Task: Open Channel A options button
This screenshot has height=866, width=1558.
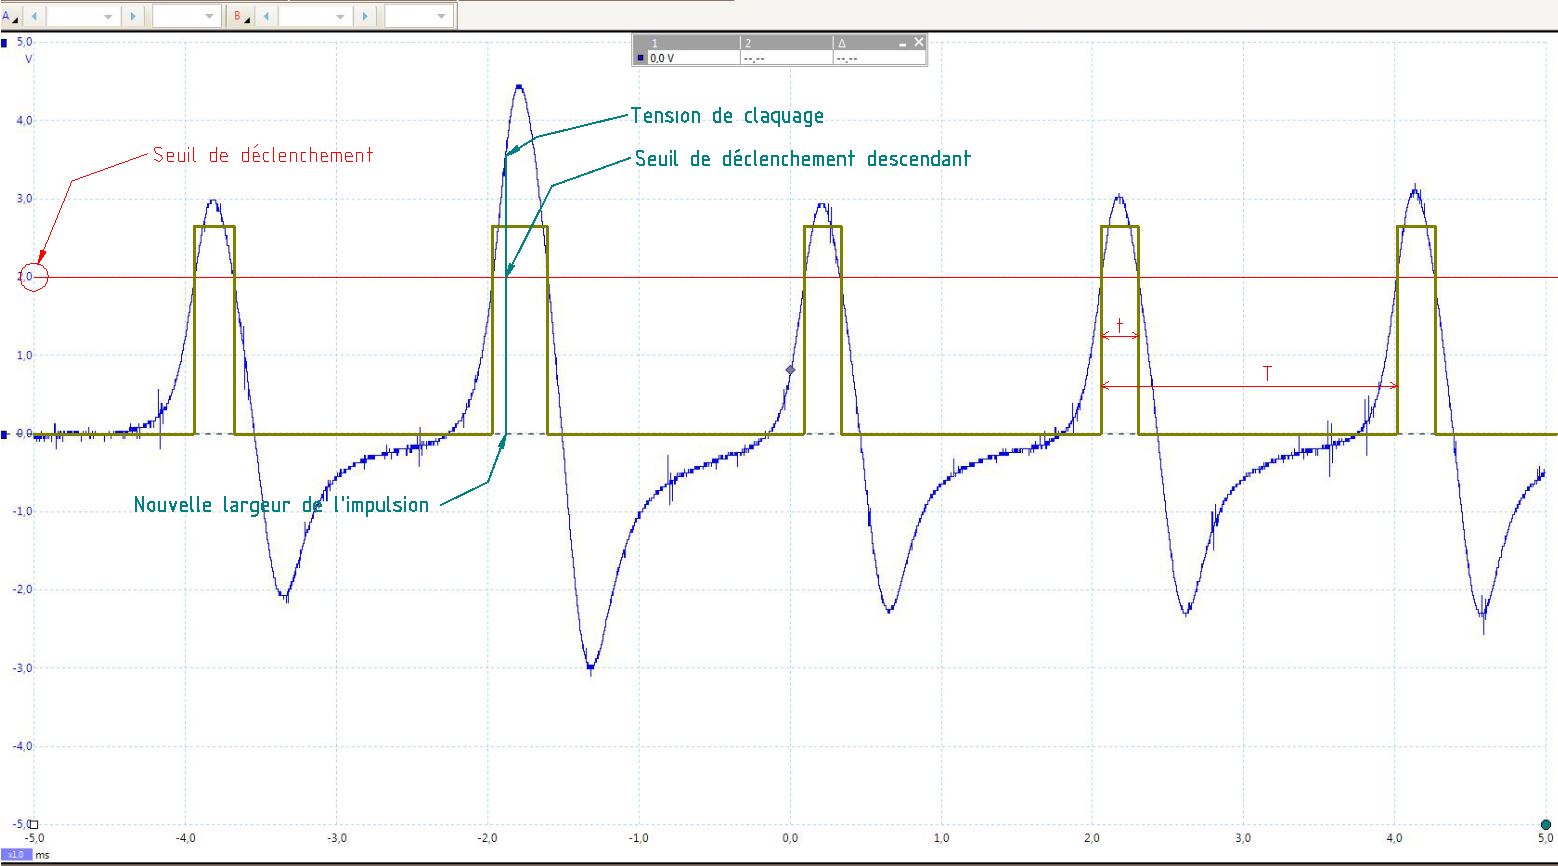Action: tap(10, 16)
